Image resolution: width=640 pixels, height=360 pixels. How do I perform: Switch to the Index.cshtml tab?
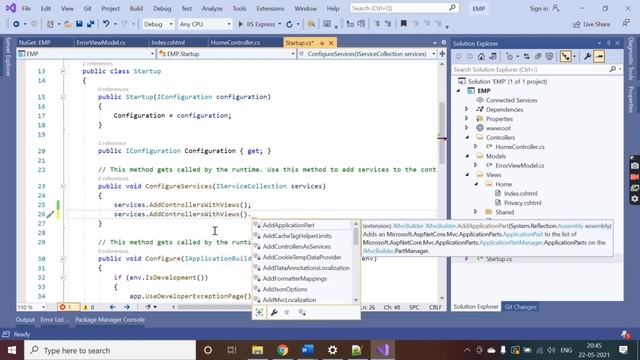(x=168, y=42)
